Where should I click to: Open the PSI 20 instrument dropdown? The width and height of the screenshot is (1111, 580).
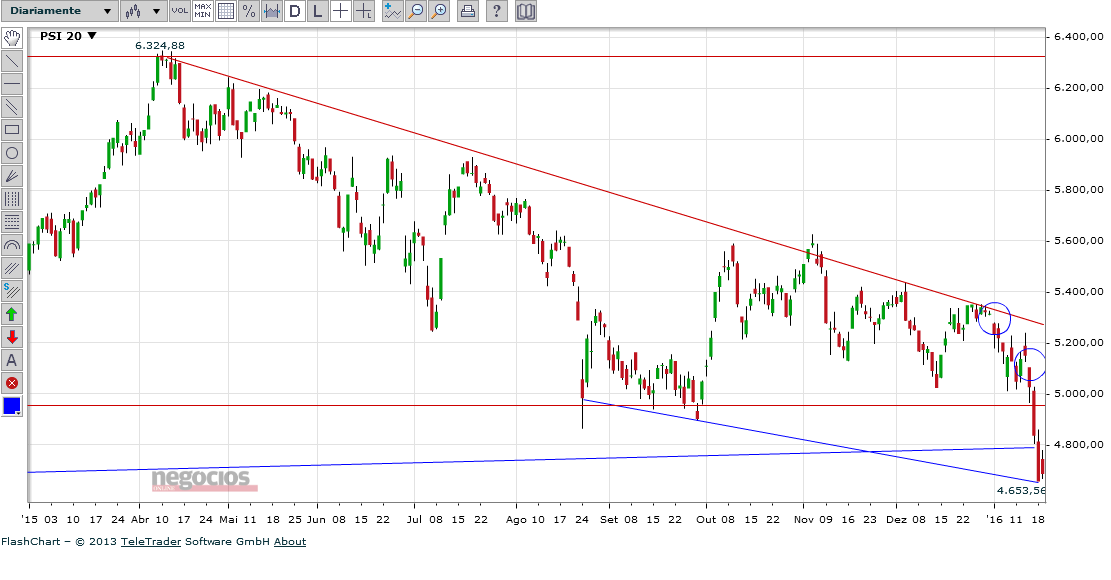[x=68, y=36]
